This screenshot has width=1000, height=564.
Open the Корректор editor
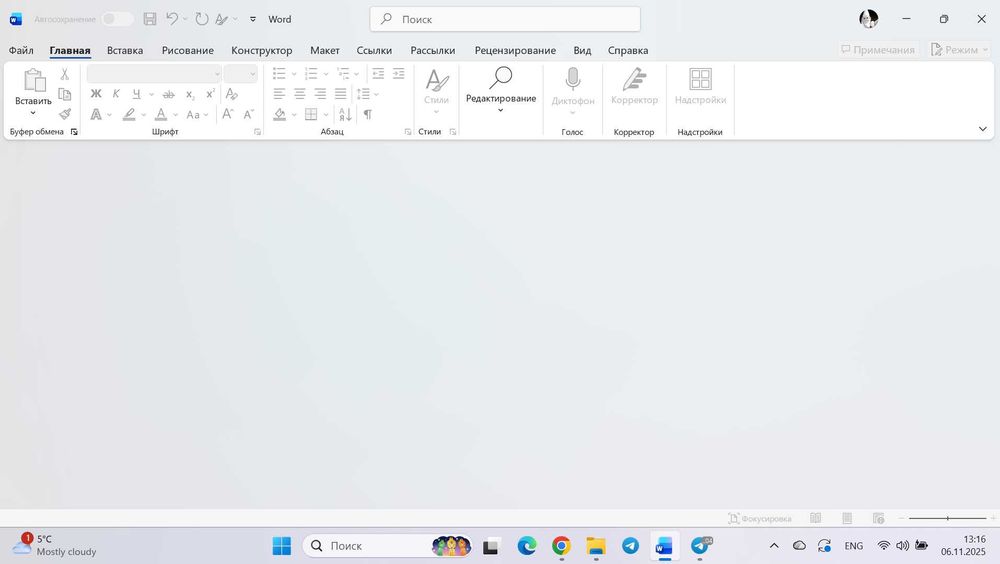tap(634, 88)
